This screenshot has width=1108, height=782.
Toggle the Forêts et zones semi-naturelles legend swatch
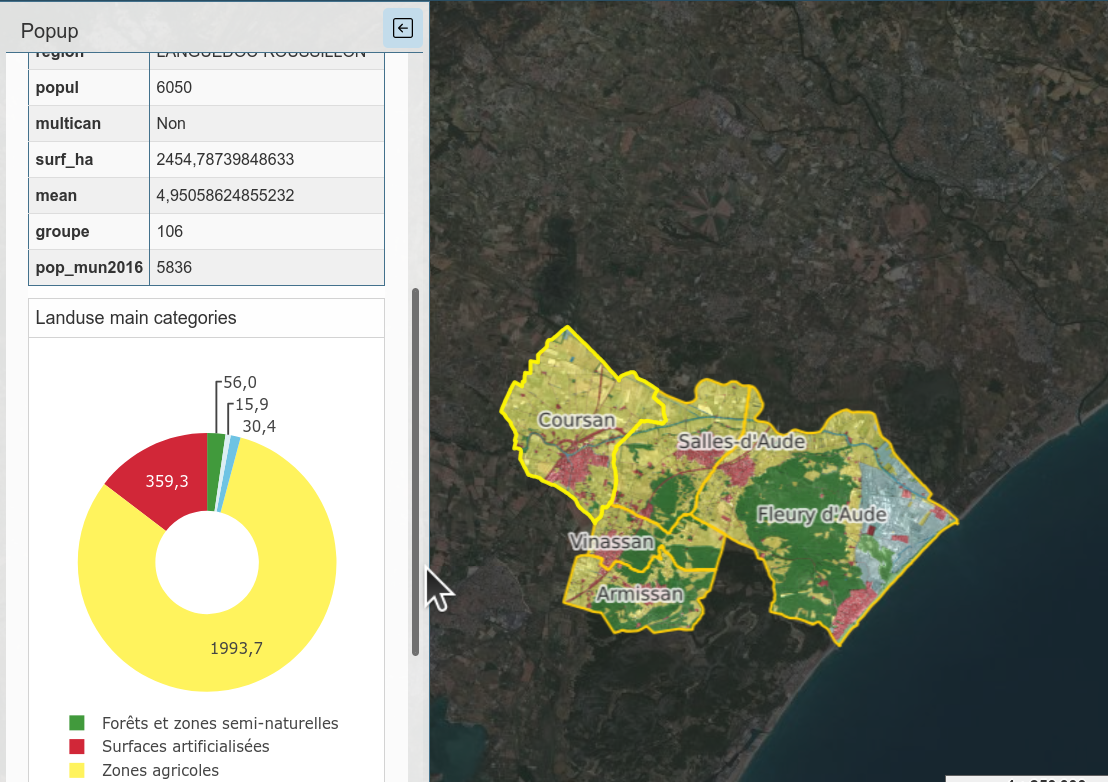[x=77, y=723]
